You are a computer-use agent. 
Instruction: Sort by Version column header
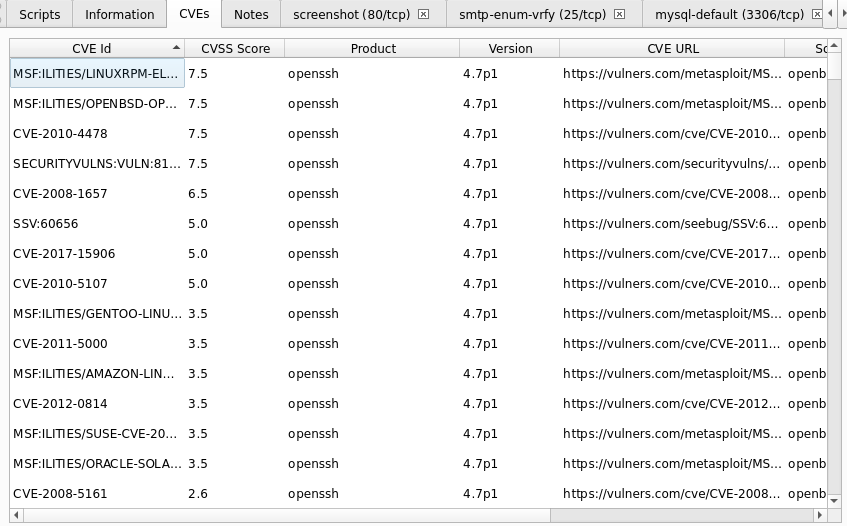coord(510,49)
